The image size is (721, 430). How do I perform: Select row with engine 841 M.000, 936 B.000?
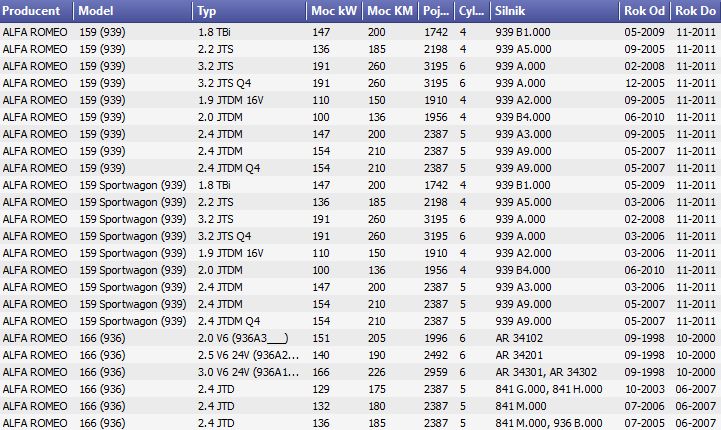point(360,423)
